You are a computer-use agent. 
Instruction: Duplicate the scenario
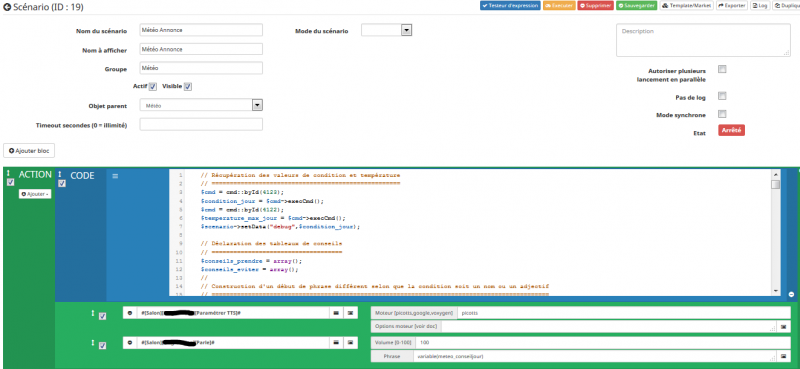pos(786,6)
